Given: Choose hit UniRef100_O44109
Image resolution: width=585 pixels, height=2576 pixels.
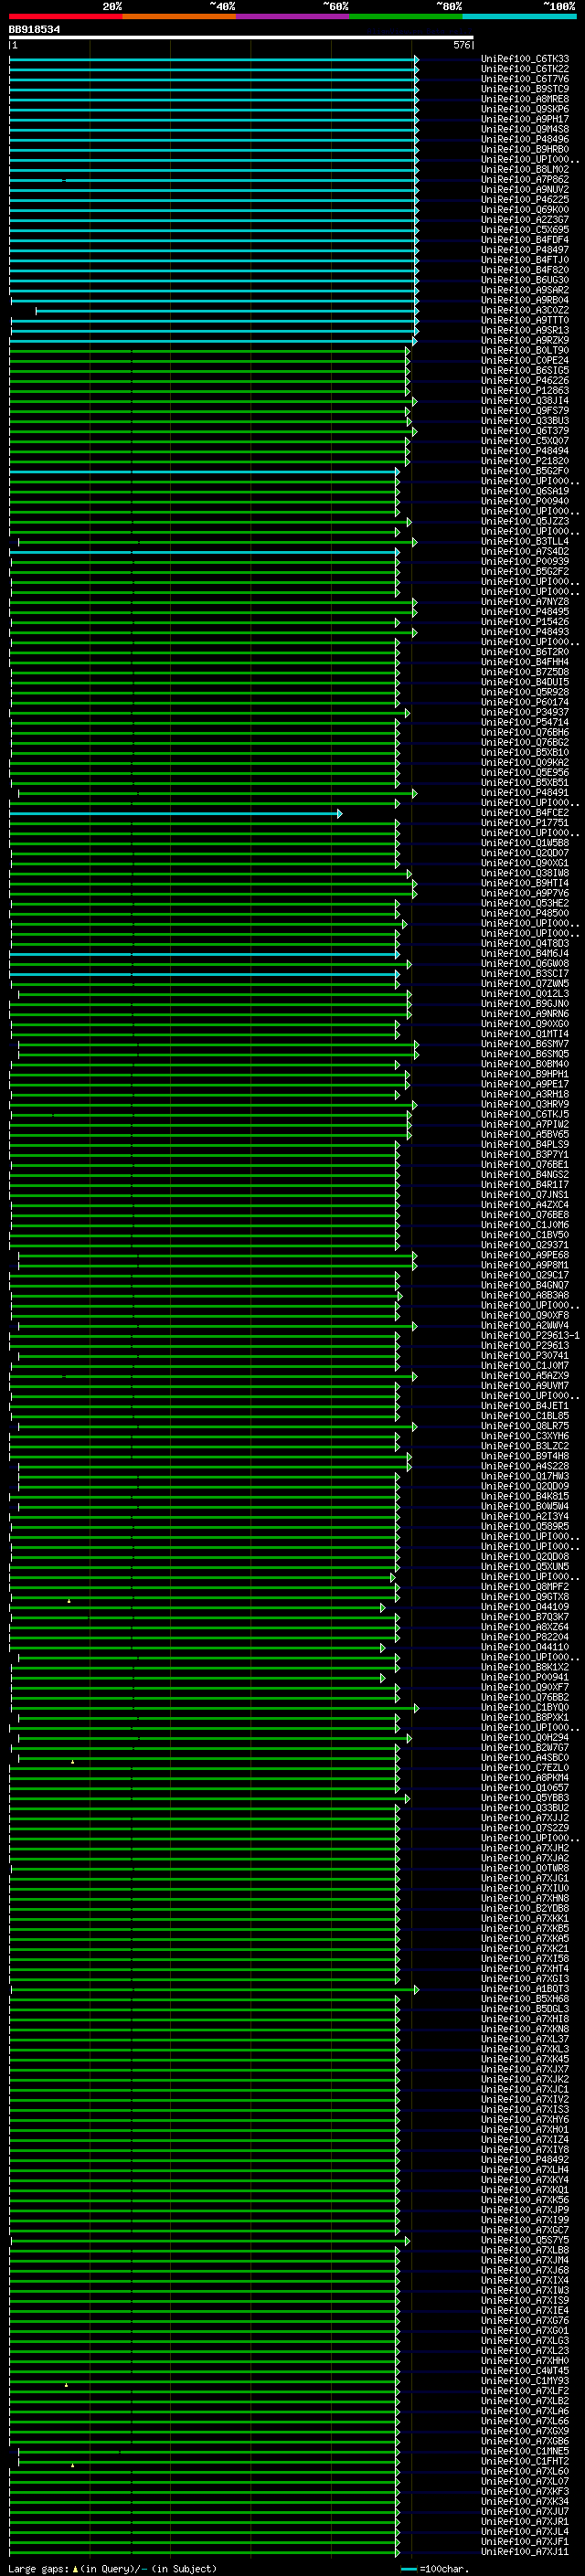Looking at the screenshot, I should pyautogui.click(x=525, y=1606).
